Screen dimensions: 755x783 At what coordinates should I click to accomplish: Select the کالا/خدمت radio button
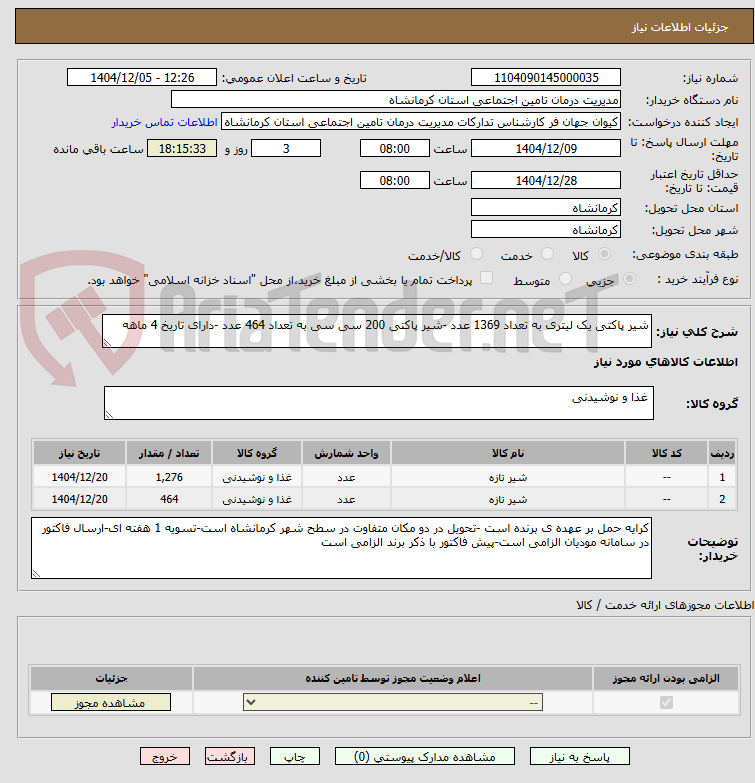(476, 254)
